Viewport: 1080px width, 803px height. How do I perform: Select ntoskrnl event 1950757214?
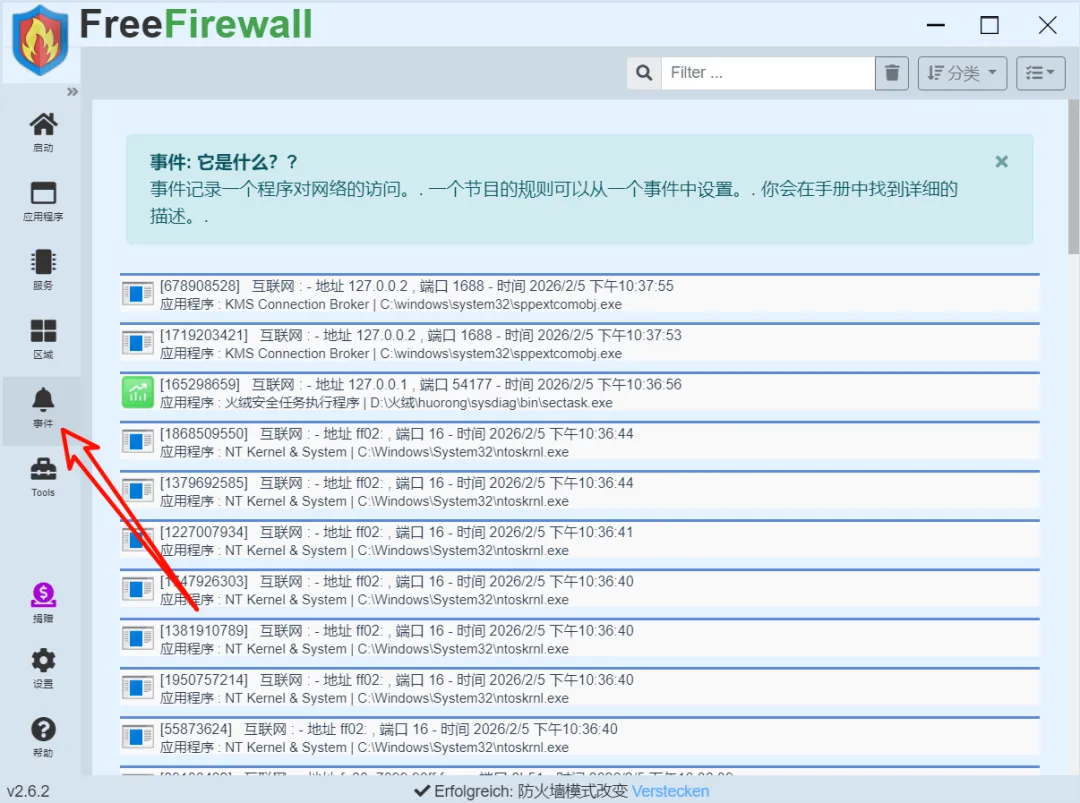click(579, 688)
